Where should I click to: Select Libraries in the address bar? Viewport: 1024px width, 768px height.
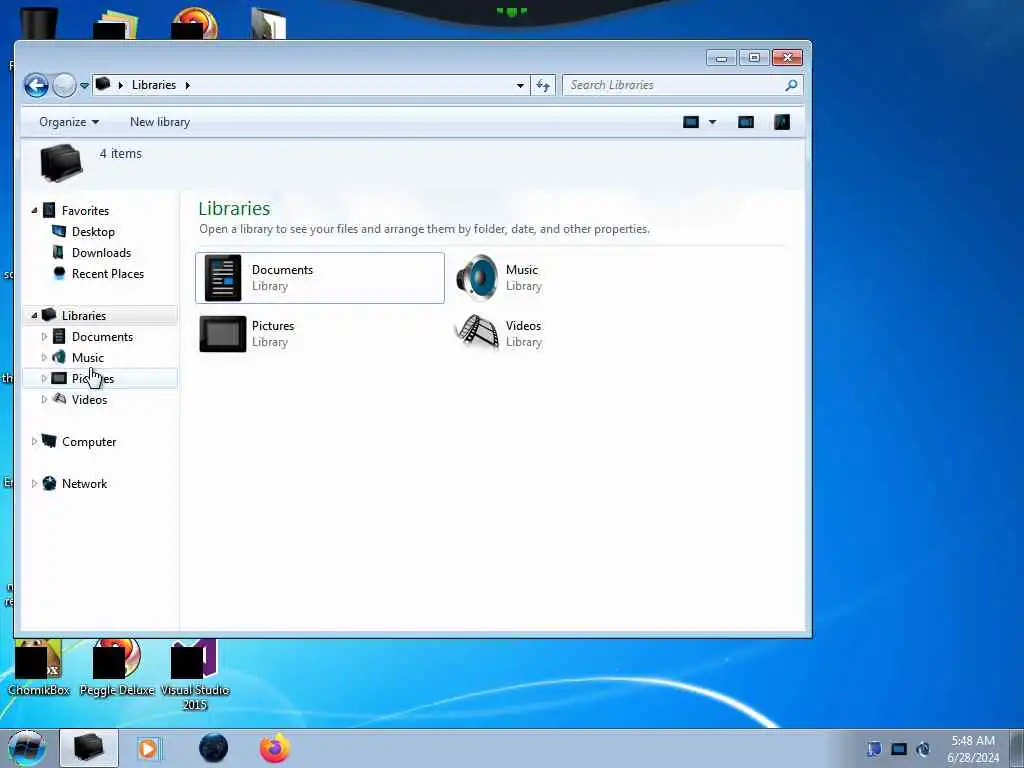[153, 85]
